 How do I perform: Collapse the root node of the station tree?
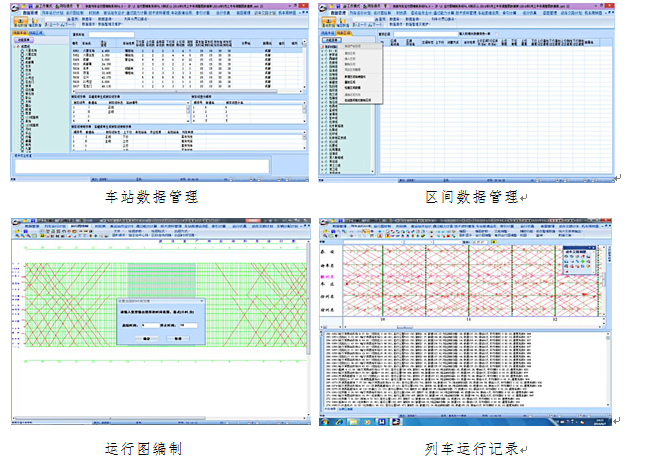tap(15, 45)
